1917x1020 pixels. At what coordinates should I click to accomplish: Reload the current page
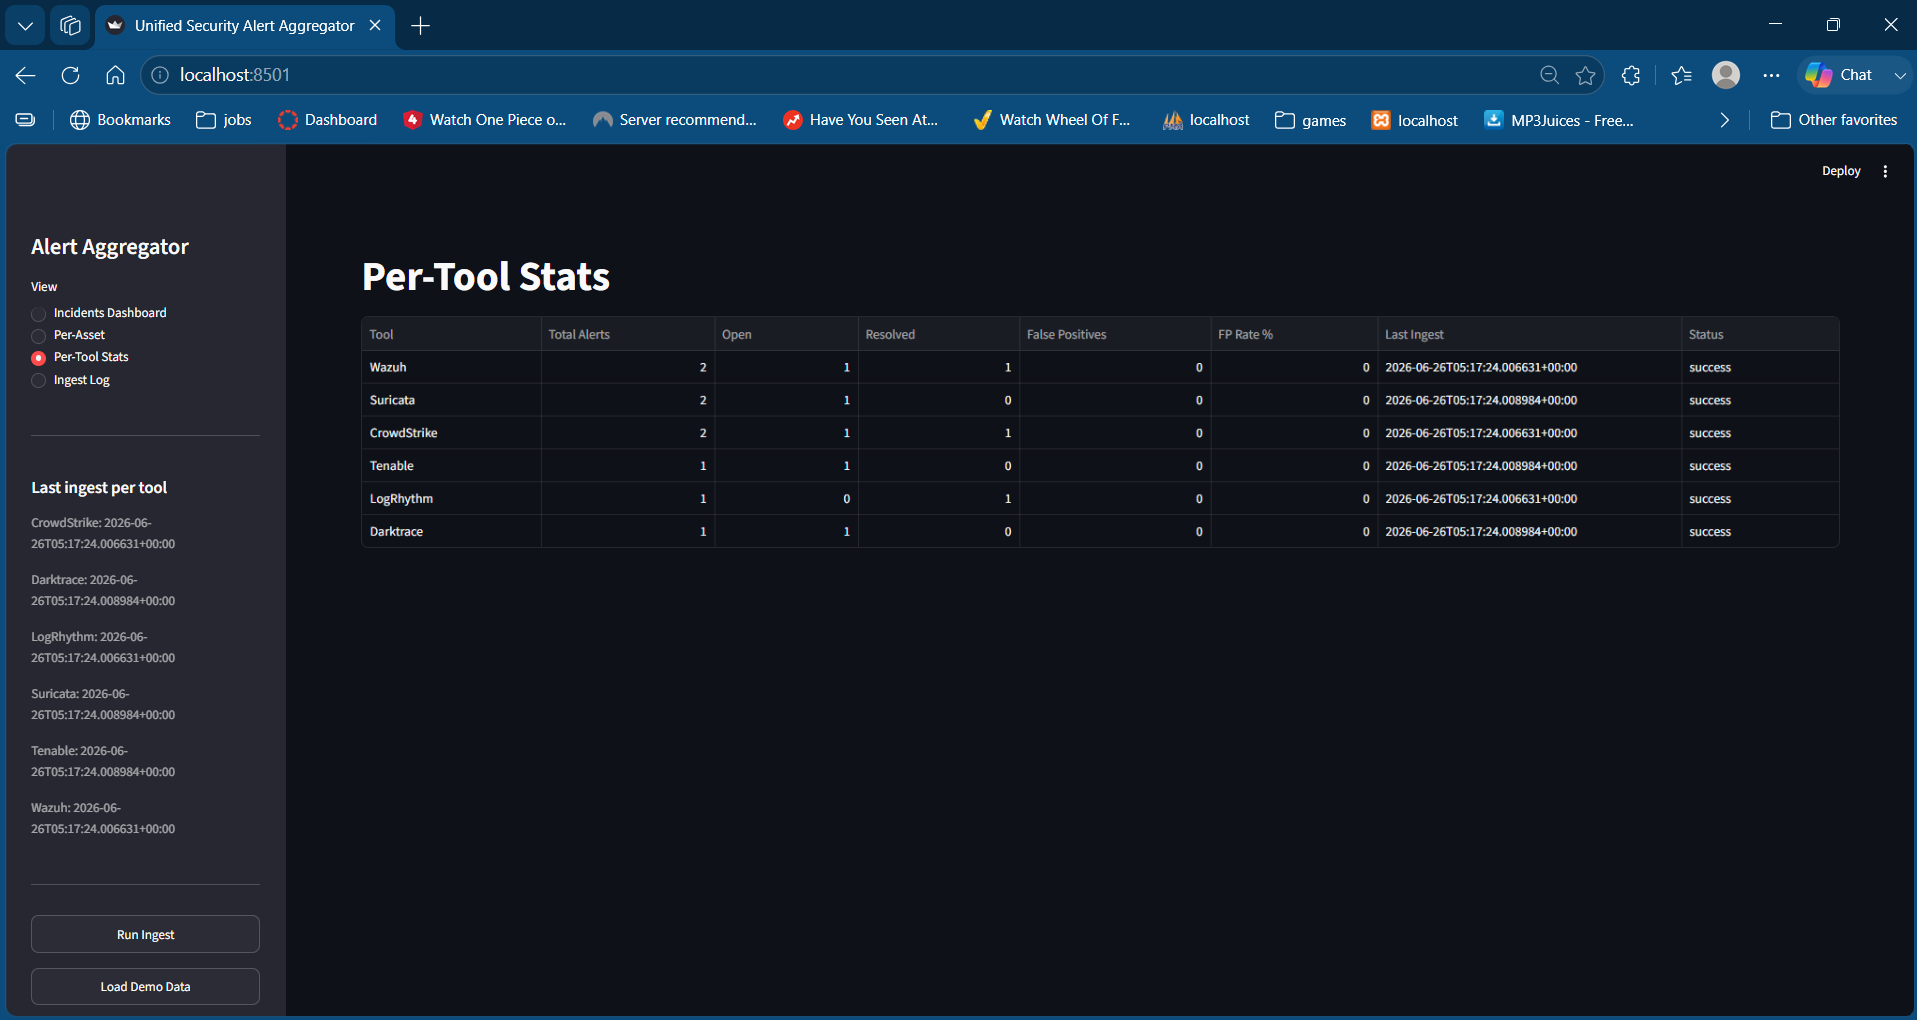(70, 75)
